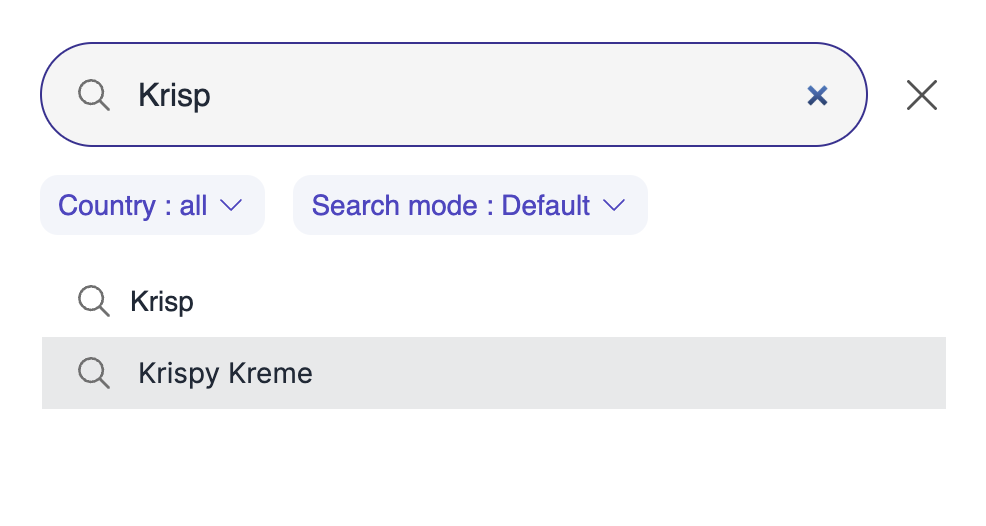Click the 'Default' value in search mode filter
The height and width of the screenshot is (526, 986).
coord(545,206)
